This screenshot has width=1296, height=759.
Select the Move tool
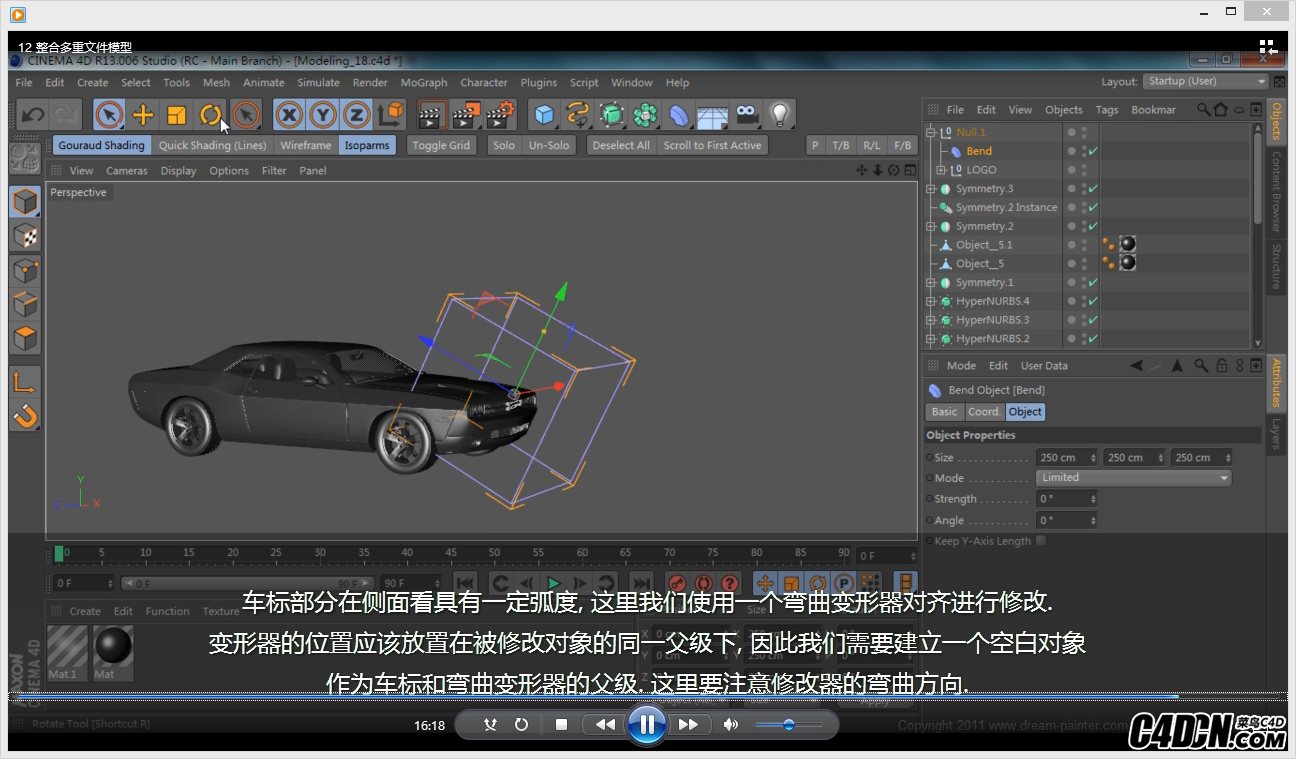coord(143,115)
